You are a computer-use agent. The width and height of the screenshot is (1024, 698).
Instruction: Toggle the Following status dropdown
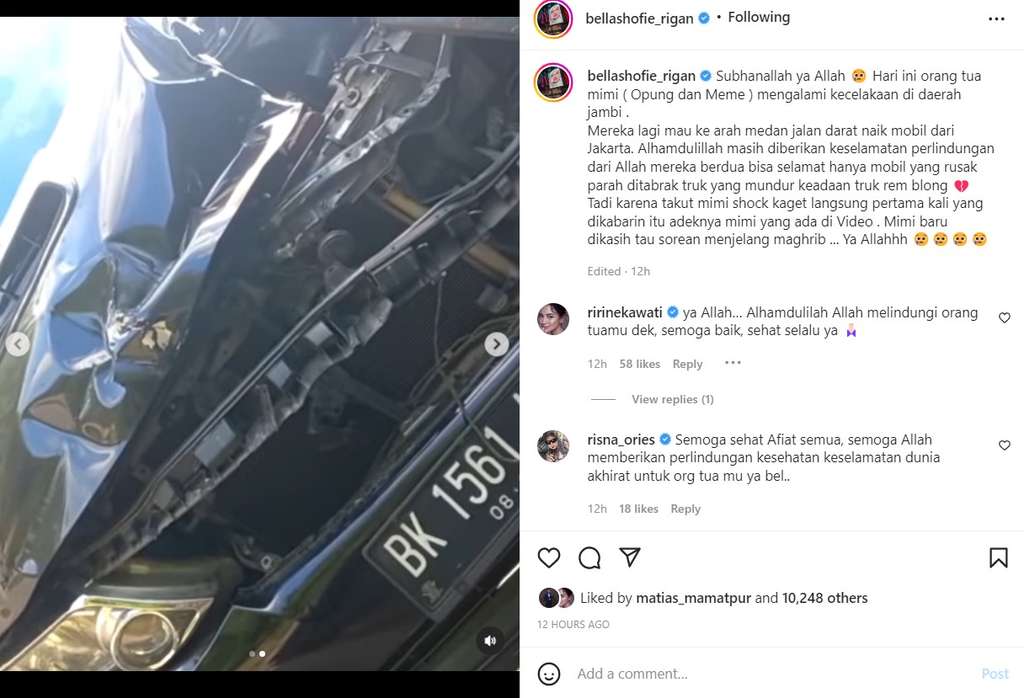[x=758, y=18]
